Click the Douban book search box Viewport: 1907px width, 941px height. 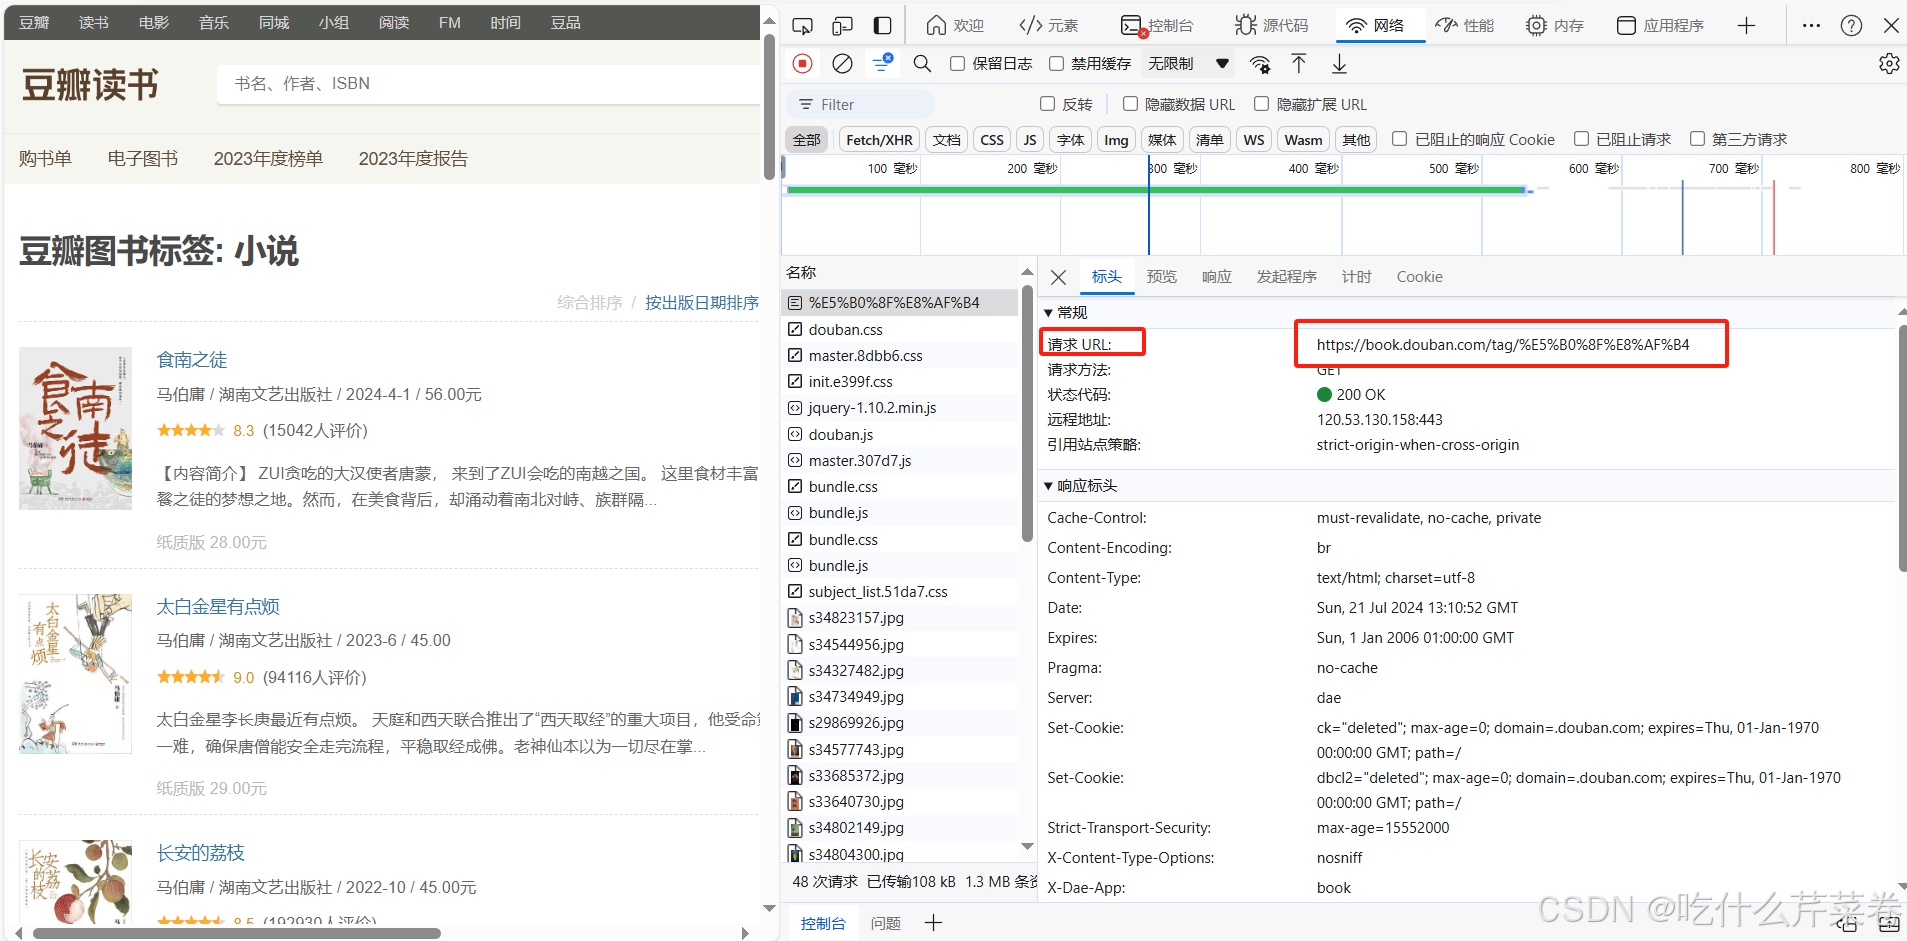pyautogui.click(x=488, y=84)
